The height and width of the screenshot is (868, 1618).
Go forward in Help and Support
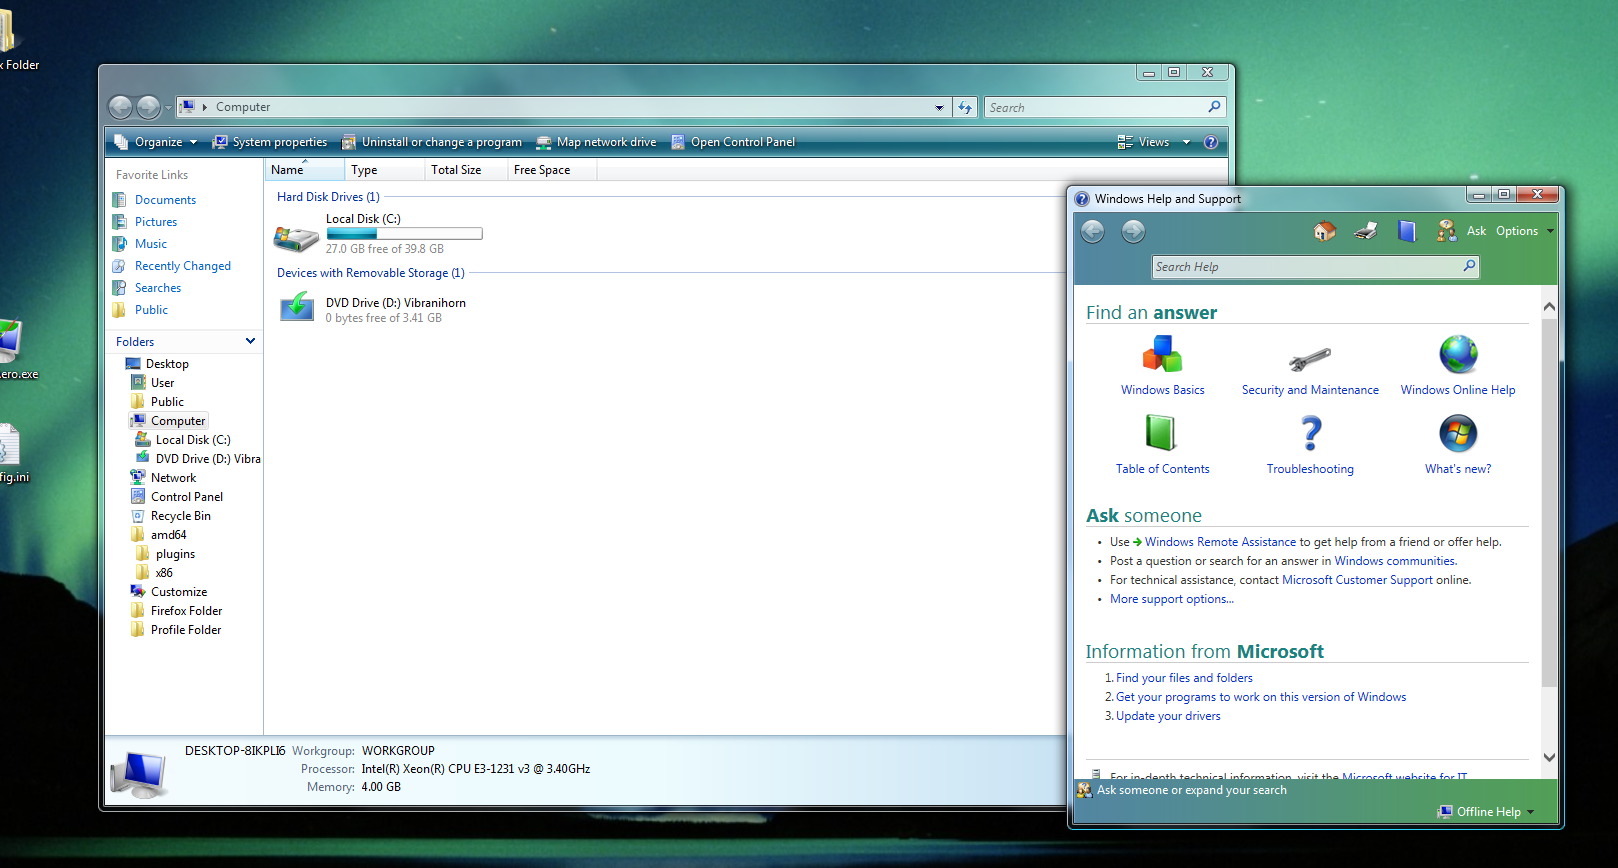(x=1133, y=232)
